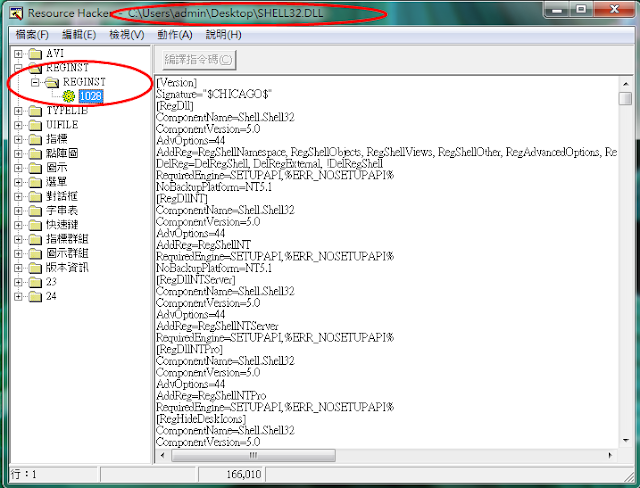Viewport: 640px width, 488px height.
Task: Click the 選單 folder icon
Action: coord(36,182)
